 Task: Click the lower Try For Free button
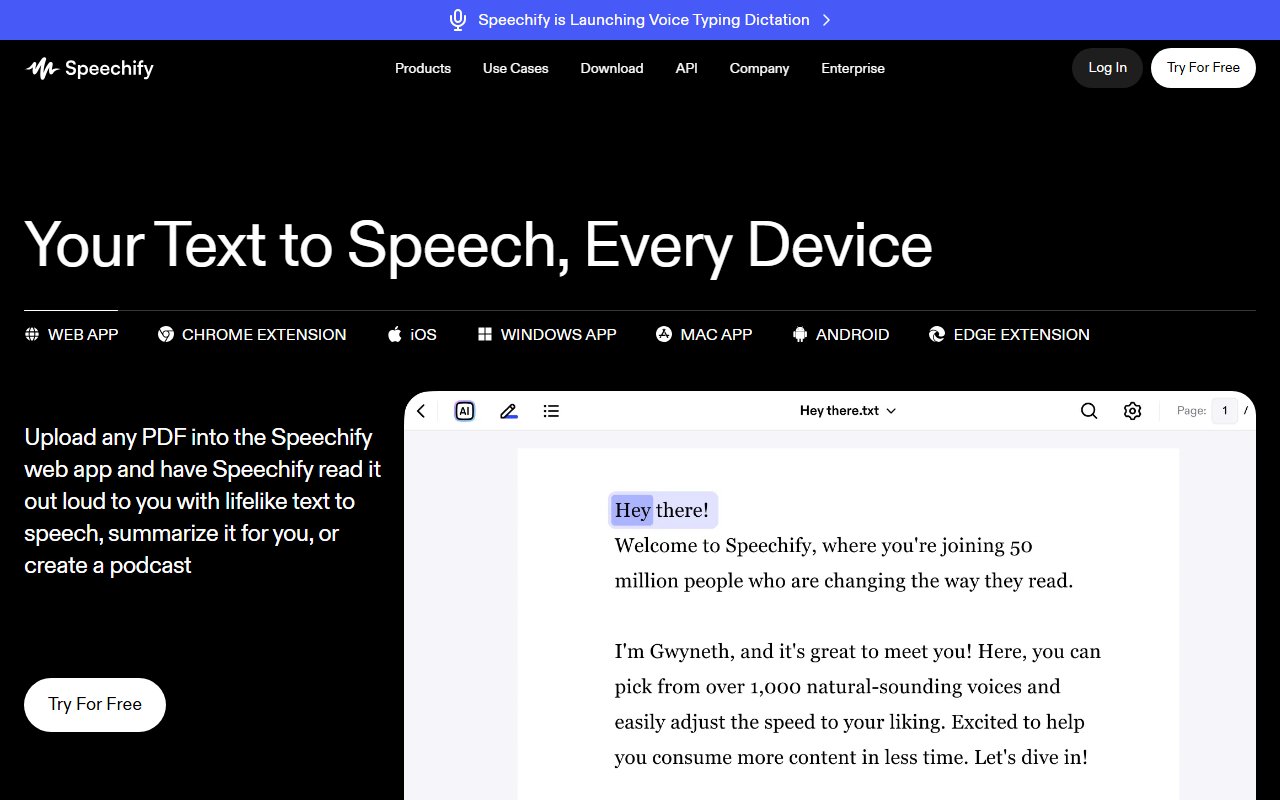(x=95, y=704)
